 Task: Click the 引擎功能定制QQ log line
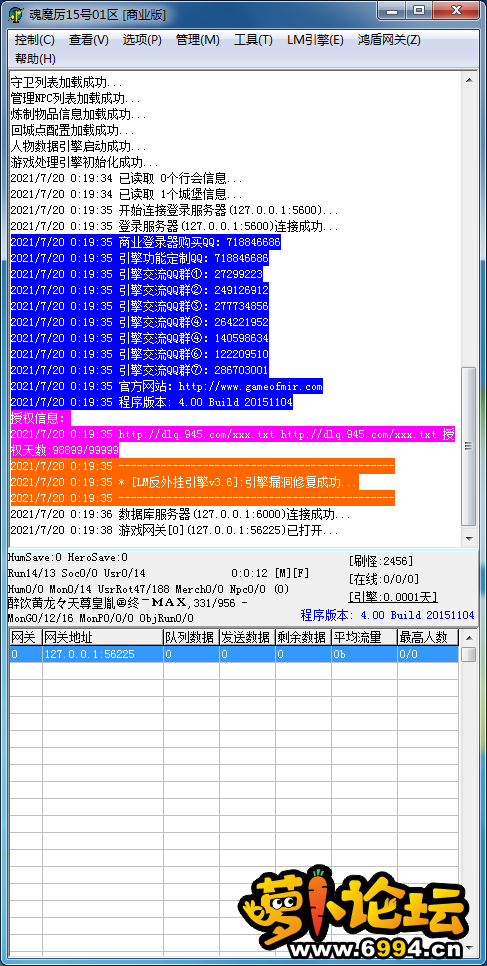pyautogui.click(x=139, y=259)
